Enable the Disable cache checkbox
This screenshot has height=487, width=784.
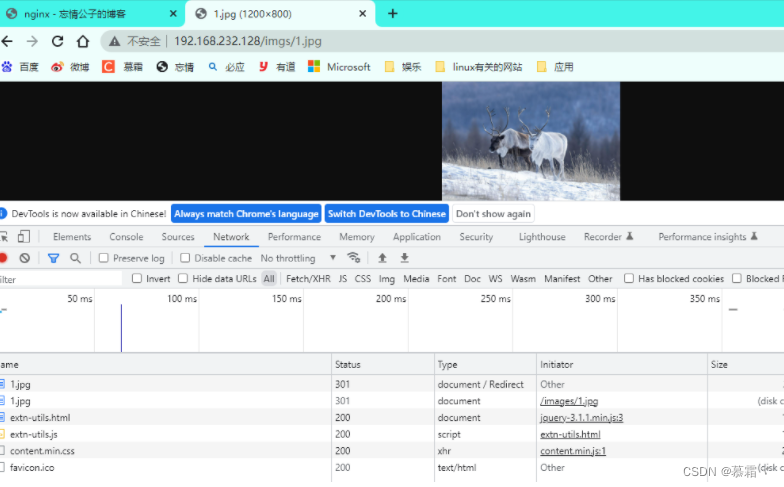[x=185, y=258]
